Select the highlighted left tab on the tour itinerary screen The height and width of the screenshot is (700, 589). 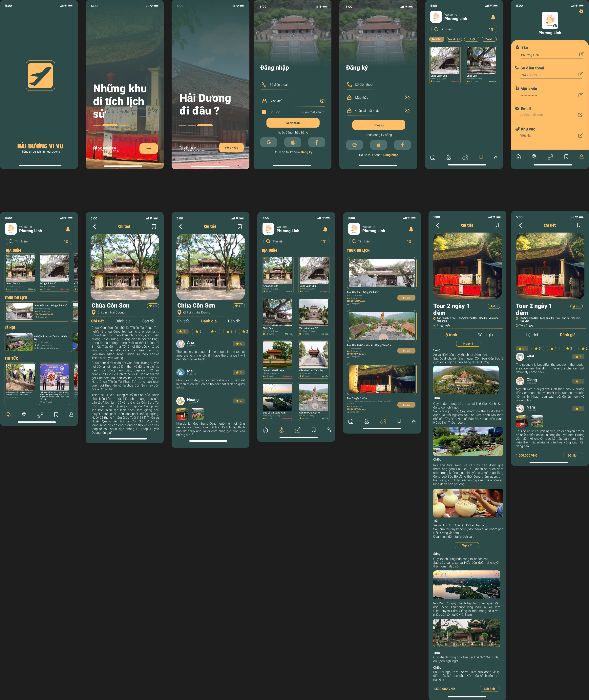(x=451, y=334)
